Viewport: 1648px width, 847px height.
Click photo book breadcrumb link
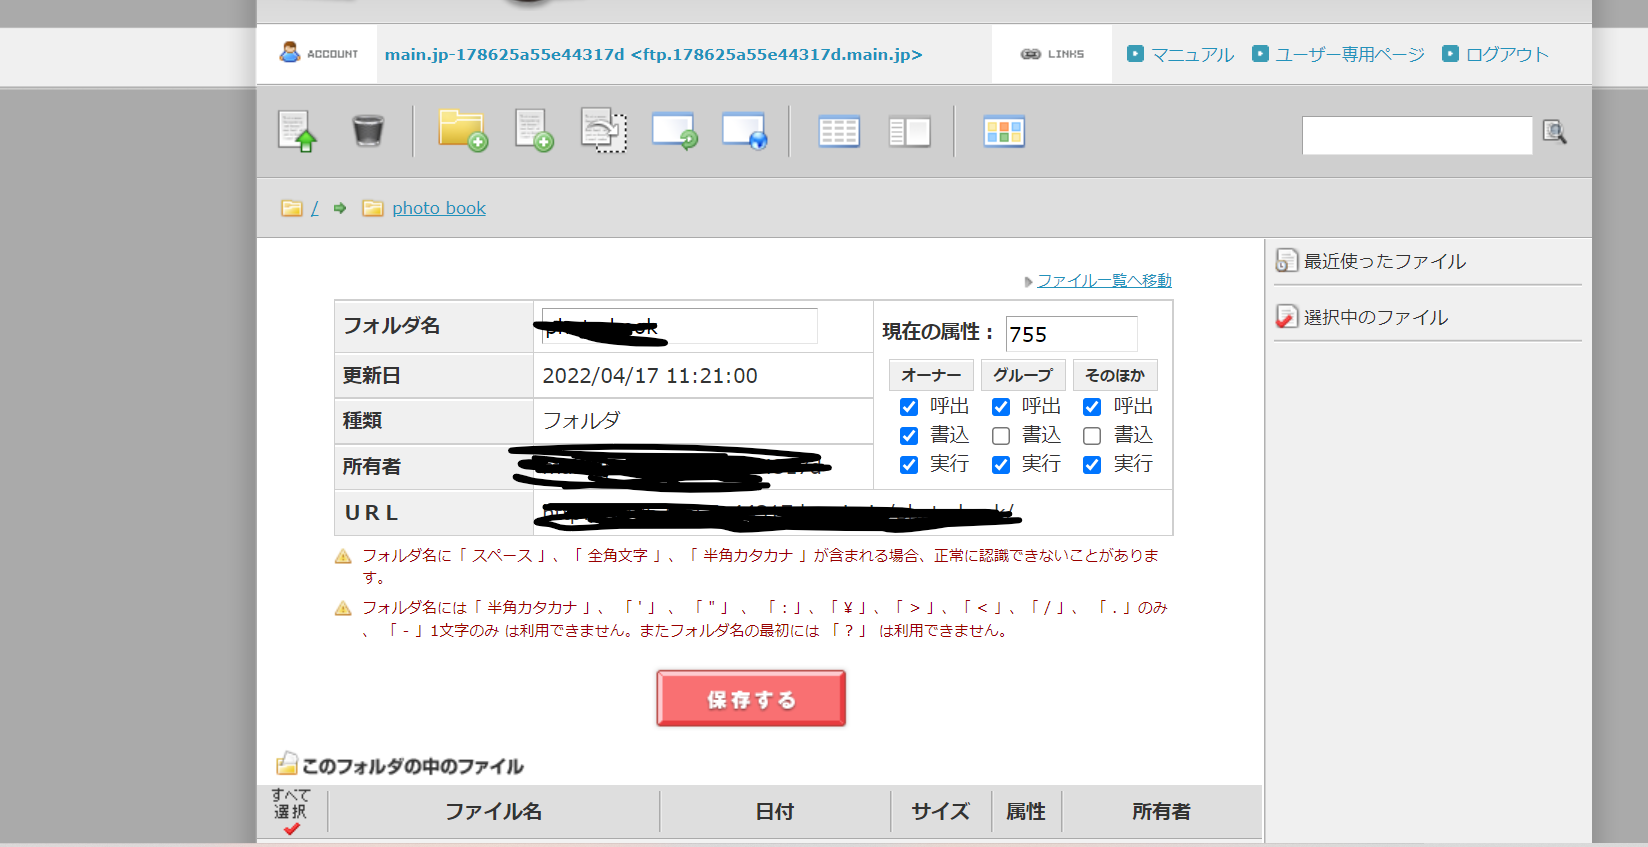[x=439, y=208]
